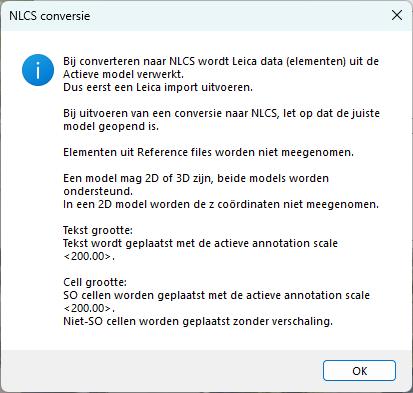Click the line 'Niet-SO cellen worden geplaatst zonder verschaling.'
The image size is (413, 393).
point(198,321)
